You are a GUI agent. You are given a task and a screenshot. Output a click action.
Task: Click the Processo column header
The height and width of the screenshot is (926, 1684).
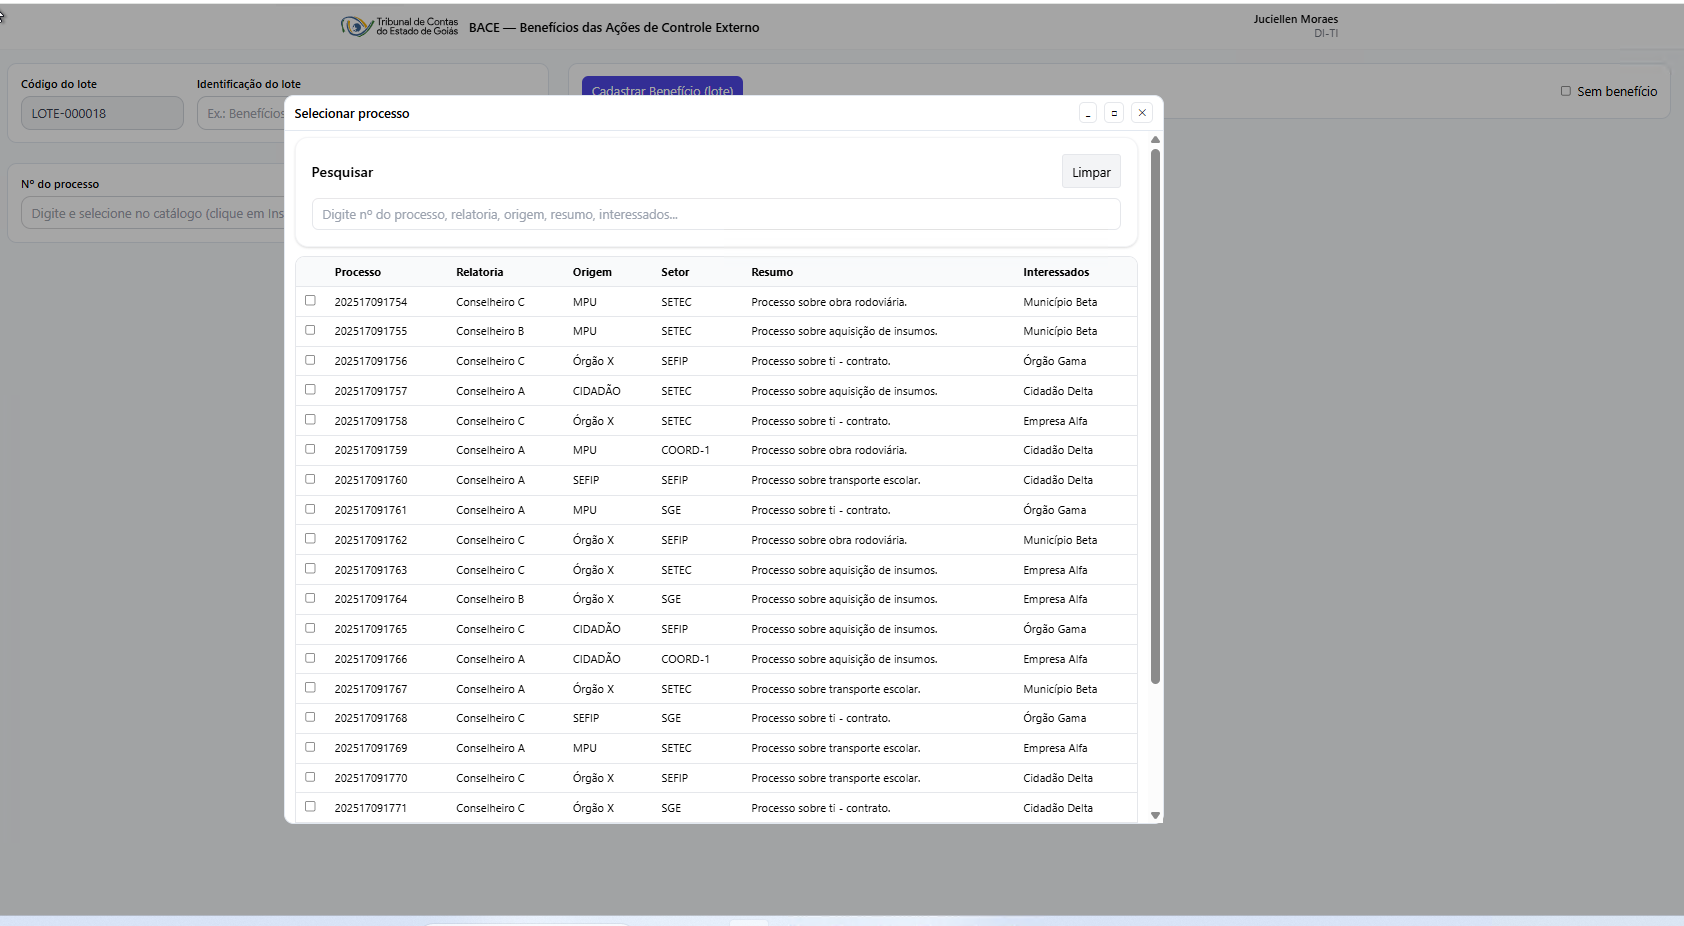(358, 272)
